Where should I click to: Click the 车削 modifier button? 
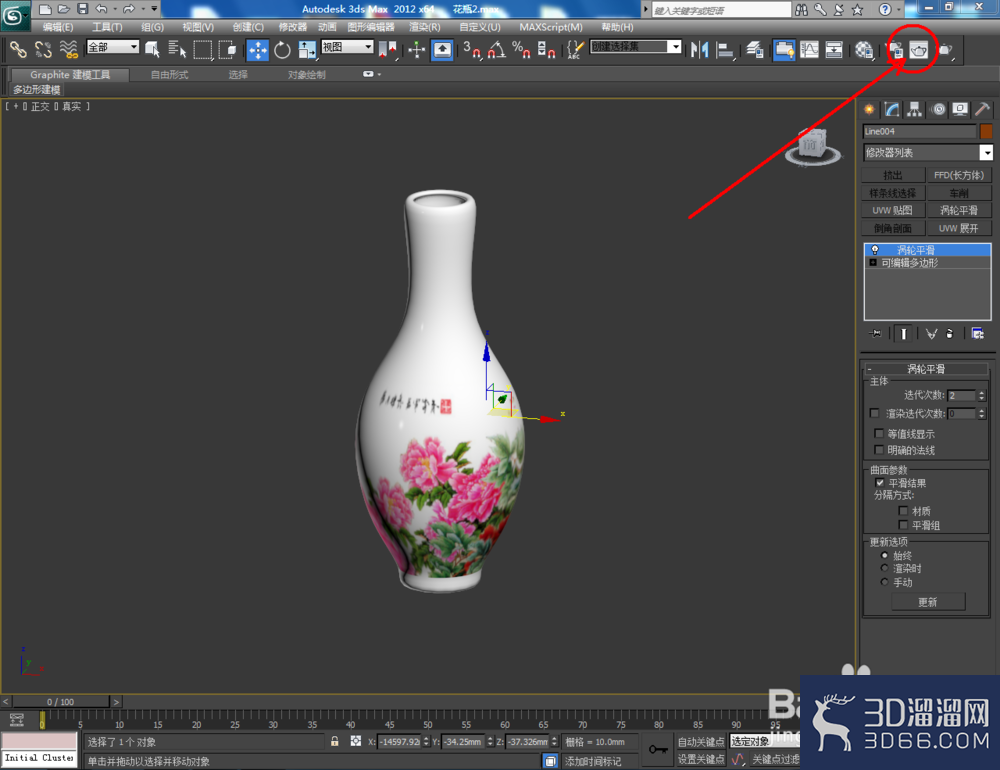click(x=959, y=193)
